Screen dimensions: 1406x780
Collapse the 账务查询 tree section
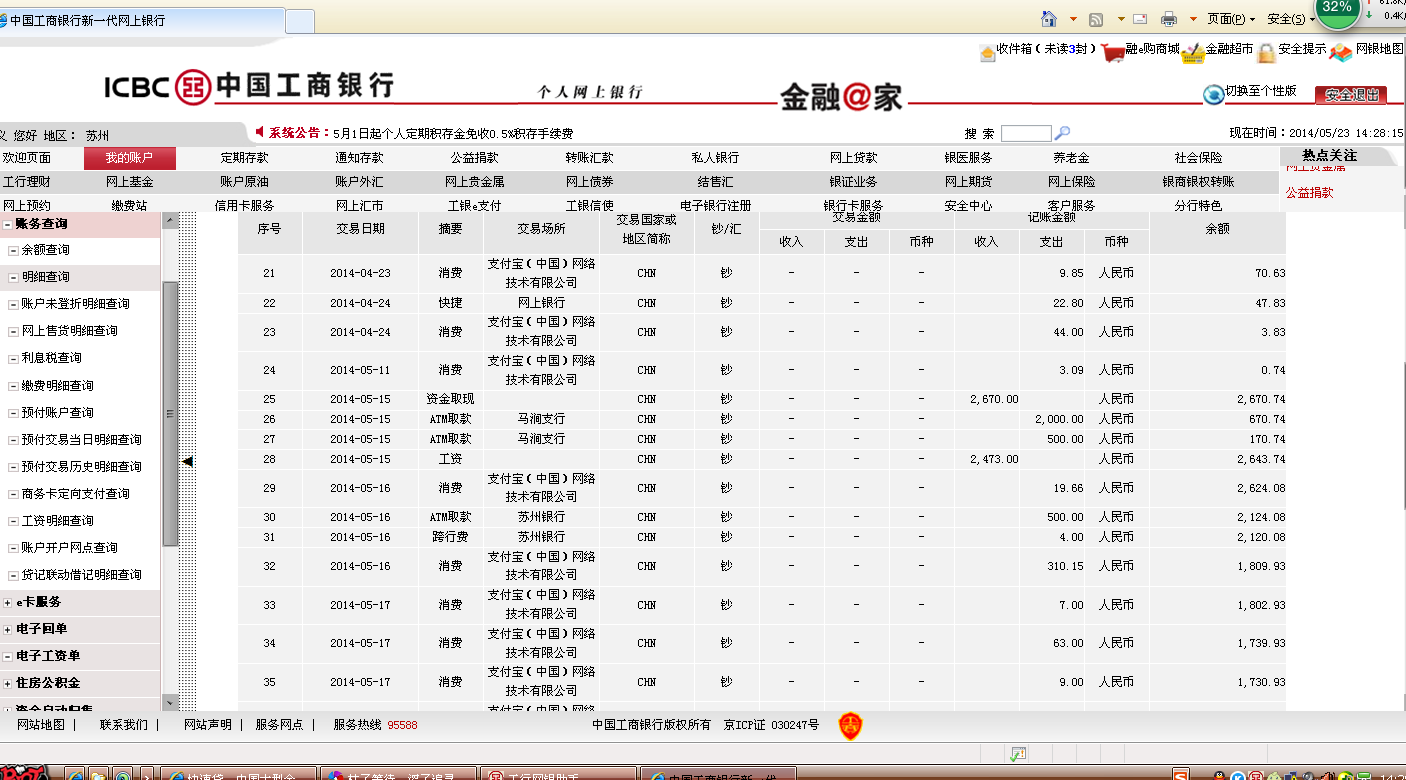click(8, 225)
